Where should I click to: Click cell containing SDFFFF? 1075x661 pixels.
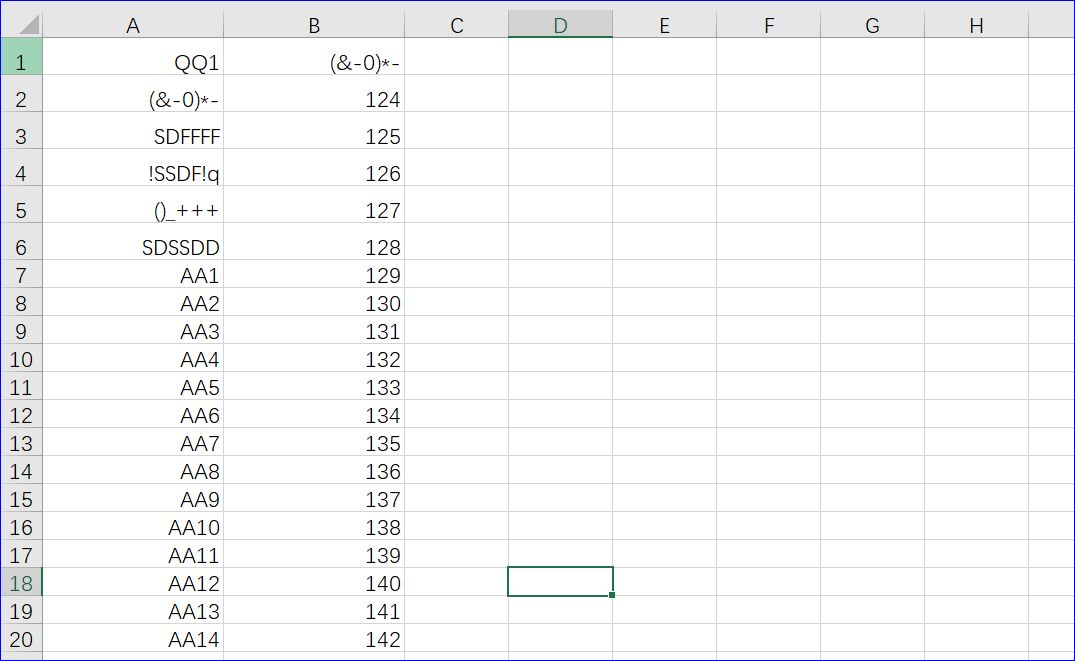tap(133, 130)
